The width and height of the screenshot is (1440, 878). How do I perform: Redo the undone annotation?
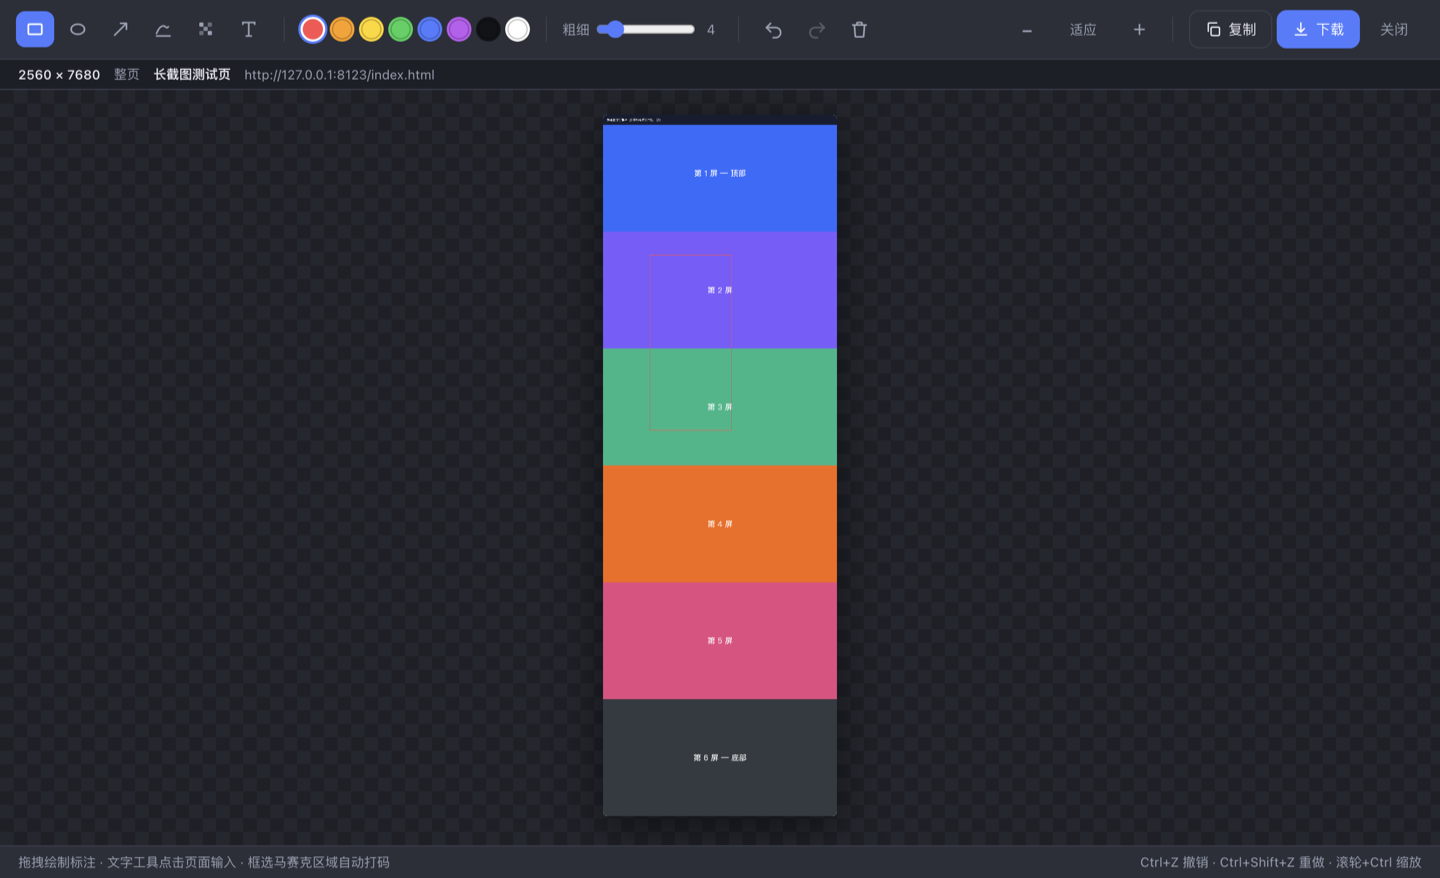coord(817,30)
